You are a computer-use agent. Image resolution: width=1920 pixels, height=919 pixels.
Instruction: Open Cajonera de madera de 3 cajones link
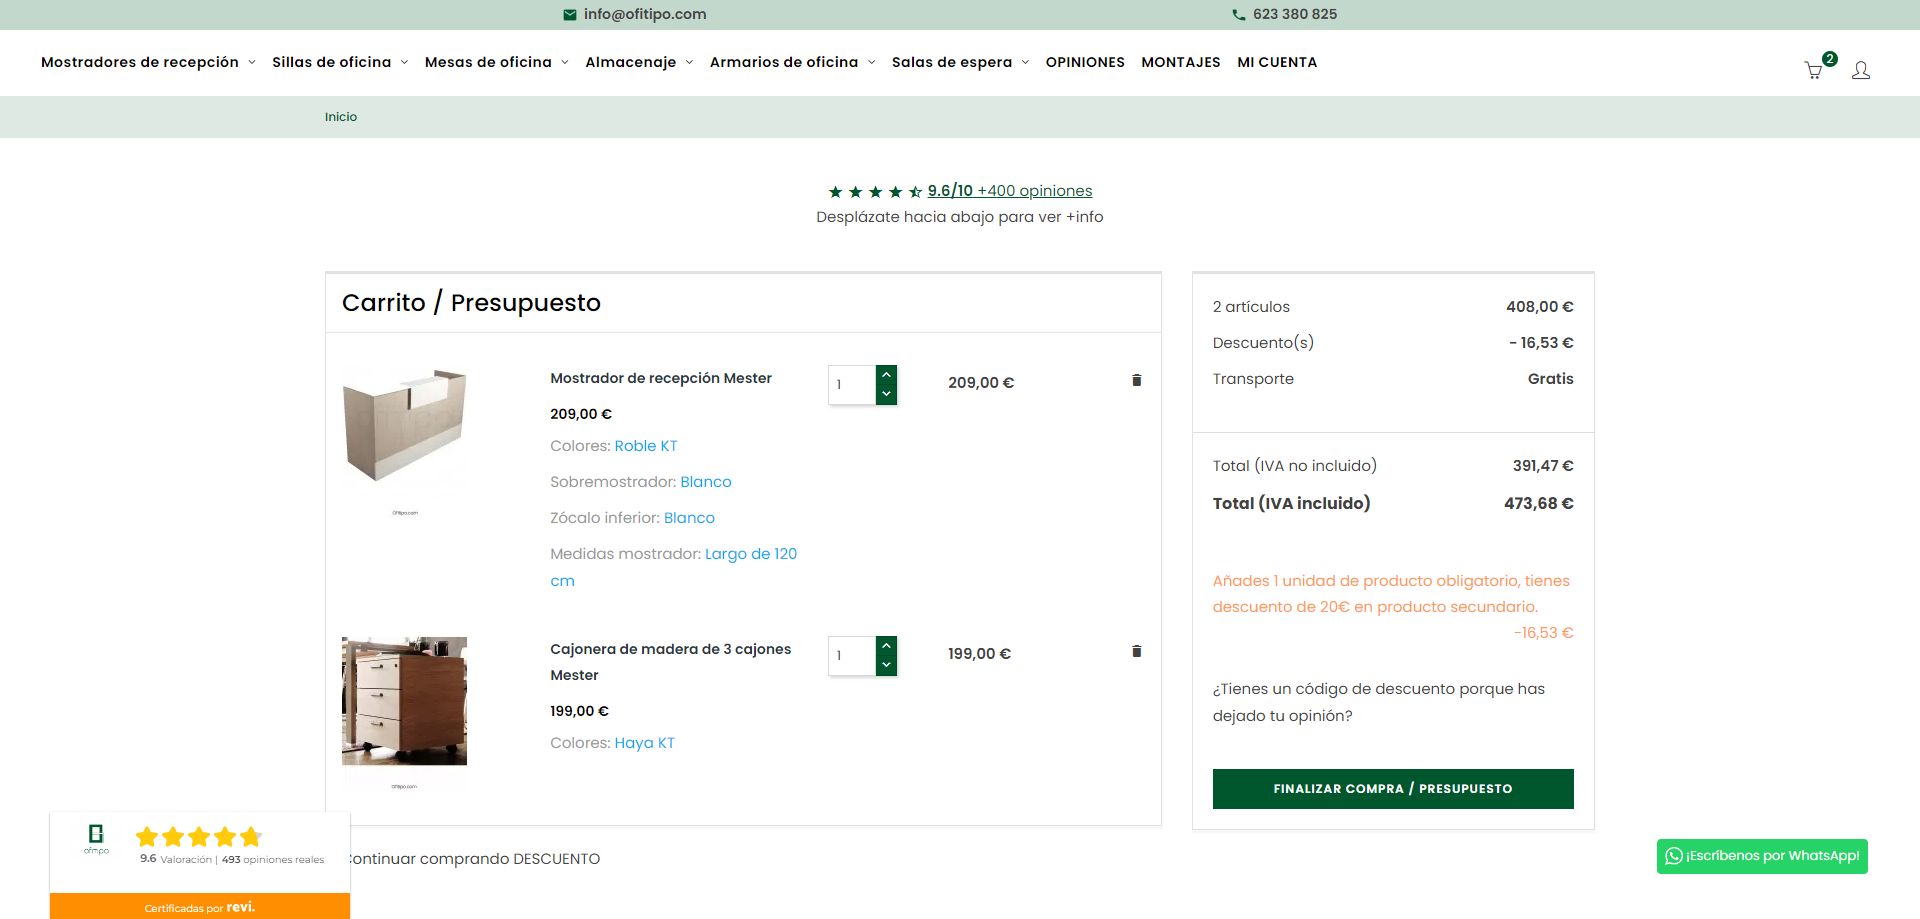(x=670, y=662)
